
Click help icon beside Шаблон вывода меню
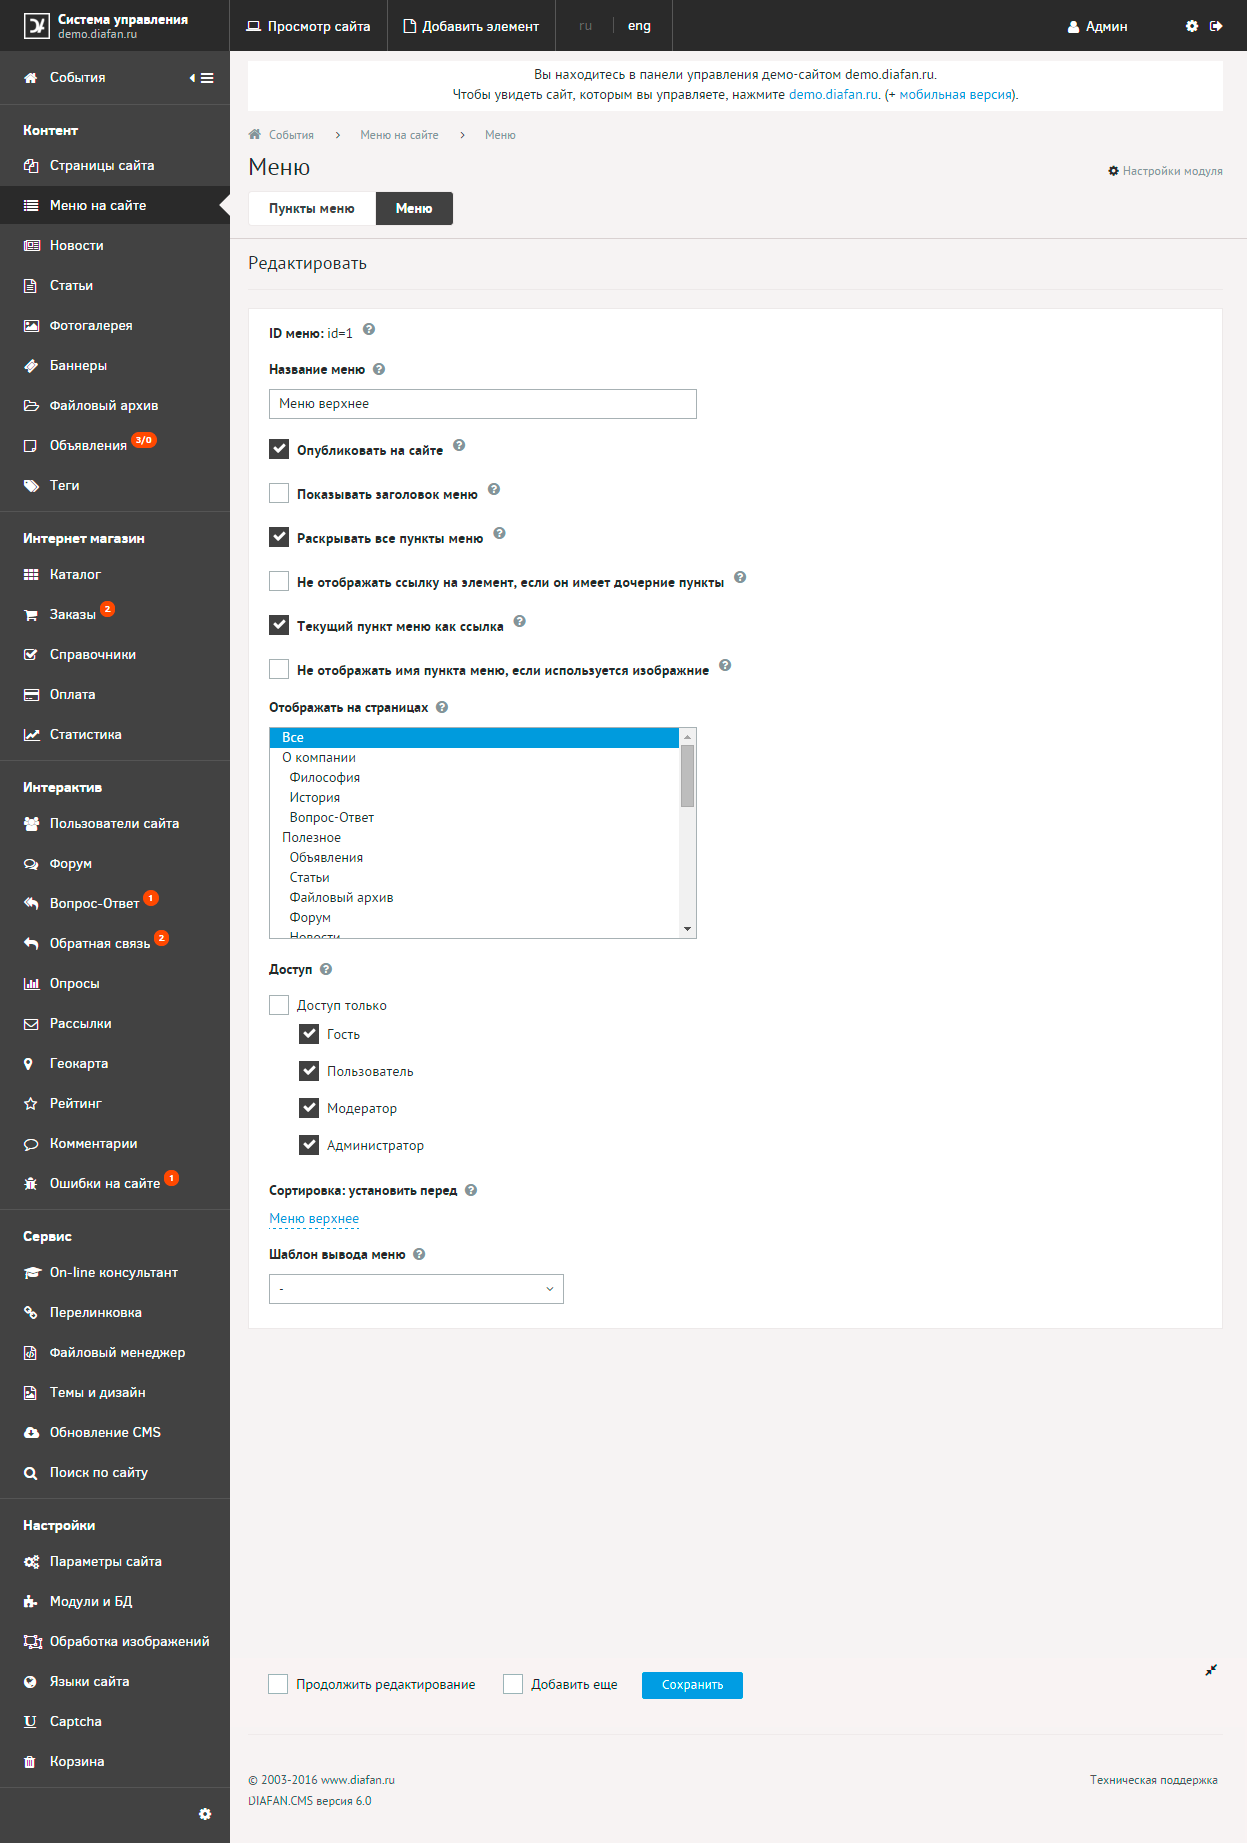tap(419, 1254)
